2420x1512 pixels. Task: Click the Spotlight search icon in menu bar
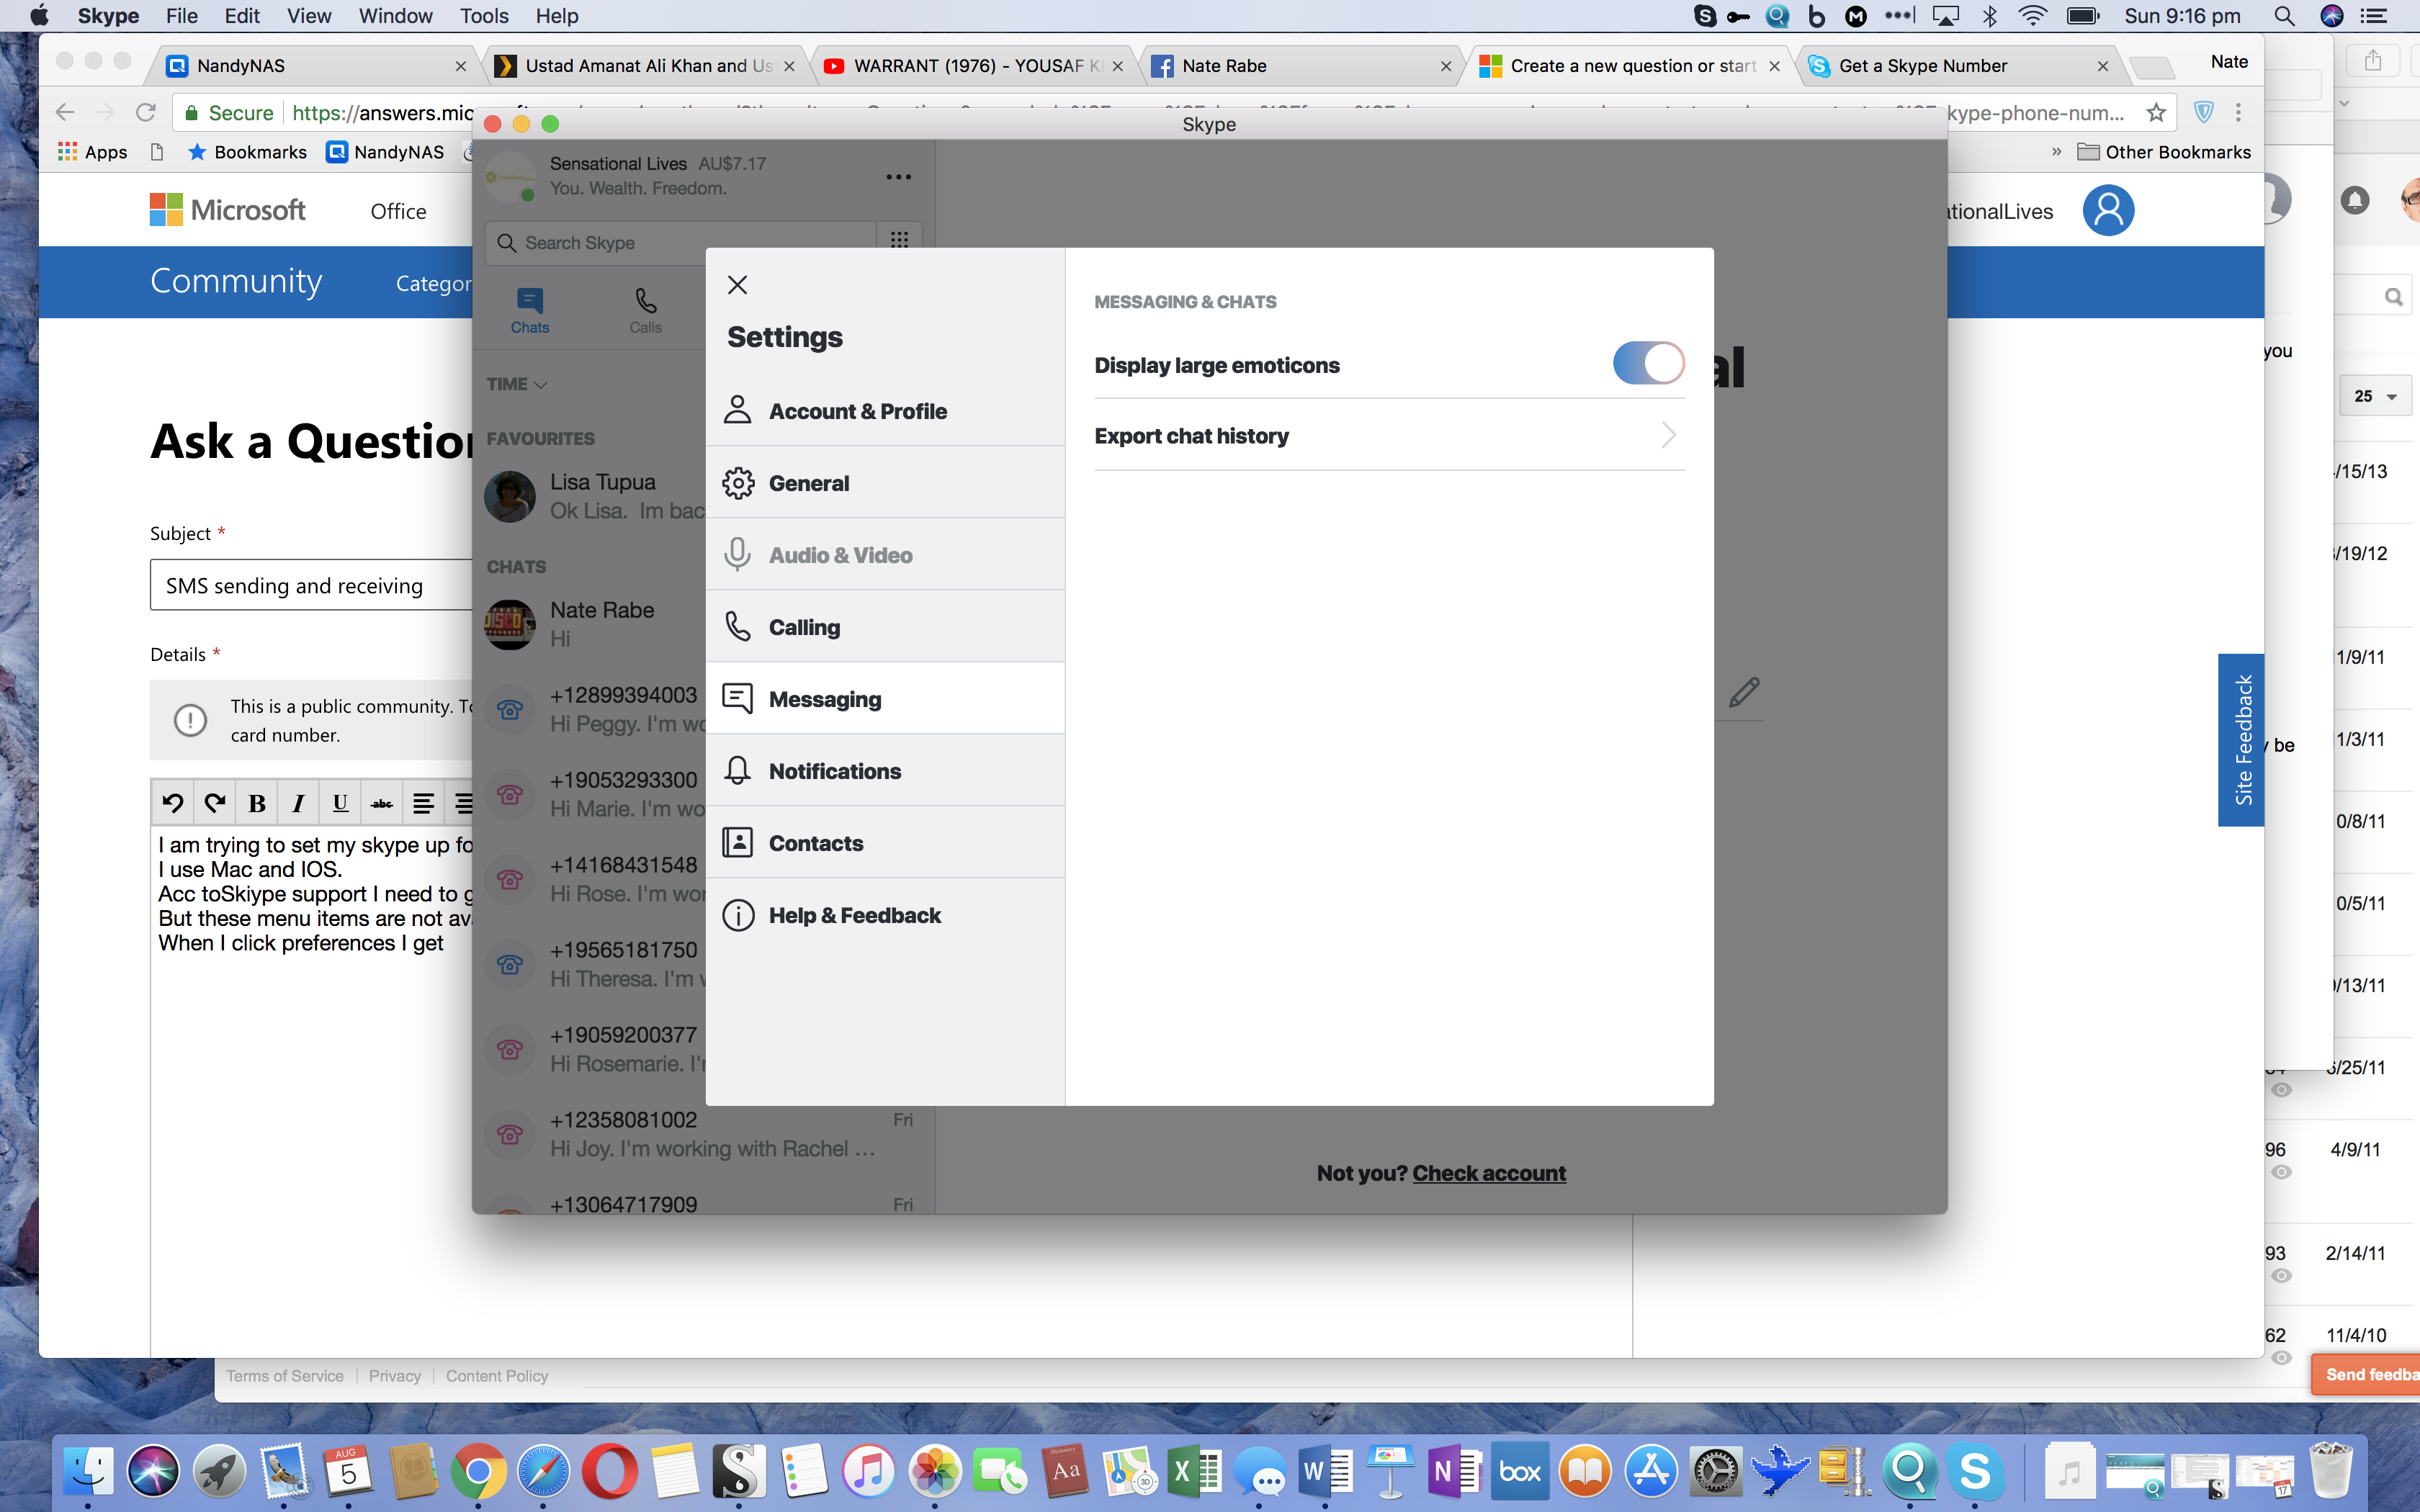(2284, 16)
